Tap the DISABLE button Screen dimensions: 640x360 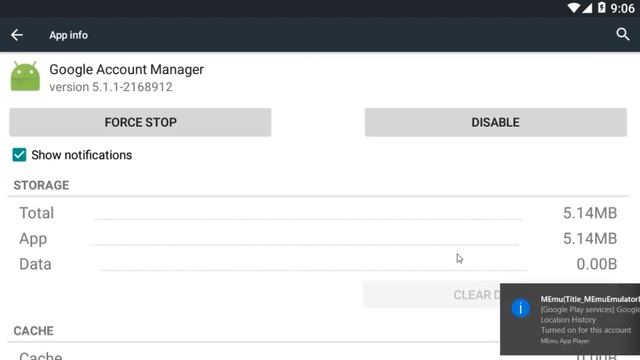tap(496, 122)
